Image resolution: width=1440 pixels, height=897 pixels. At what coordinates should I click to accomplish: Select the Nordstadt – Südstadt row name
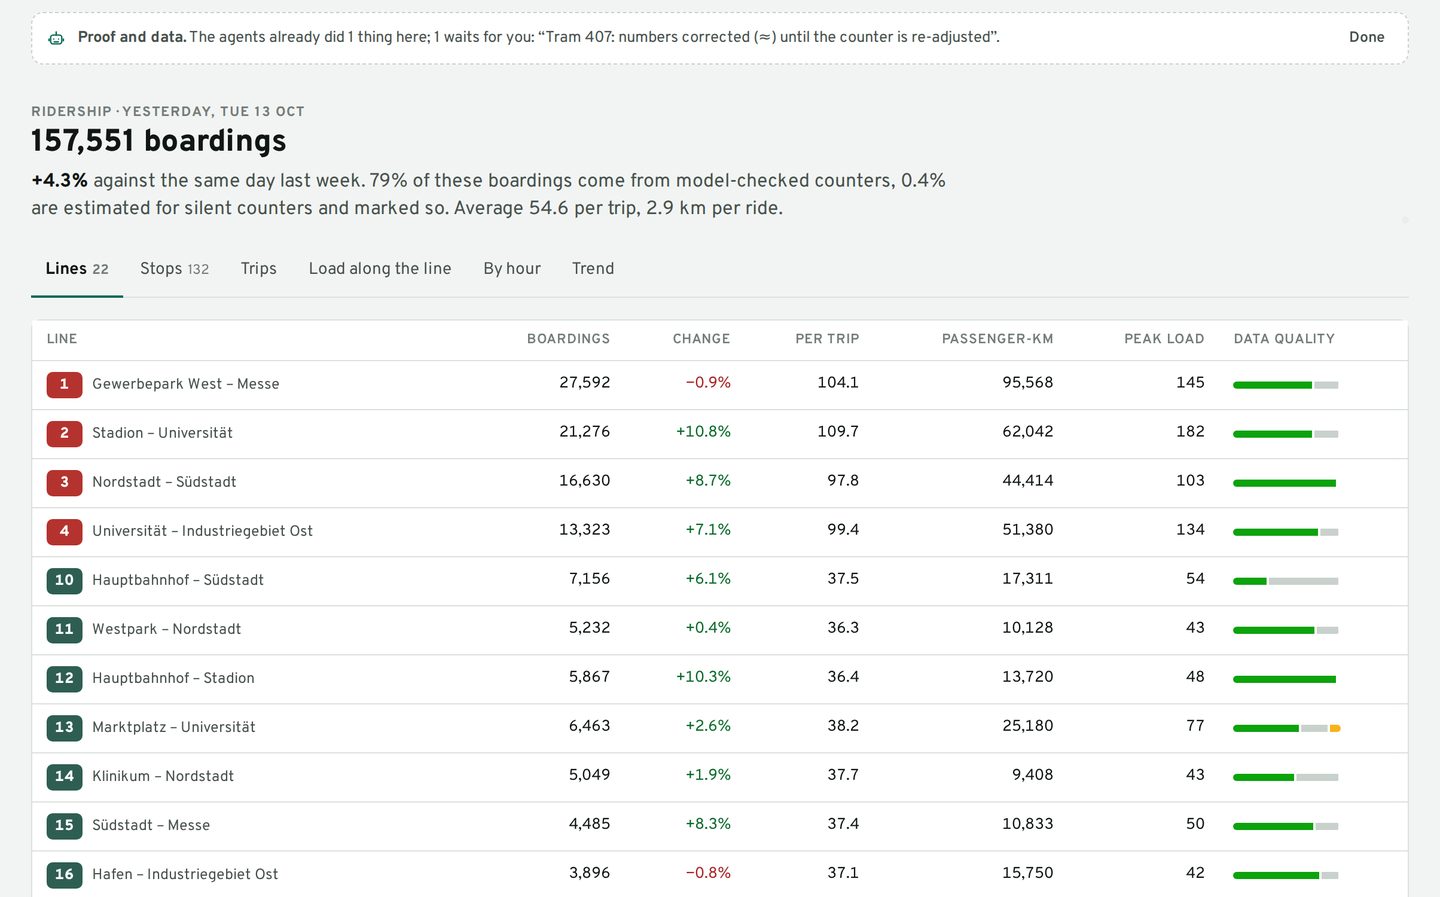(x=164, y=482)
